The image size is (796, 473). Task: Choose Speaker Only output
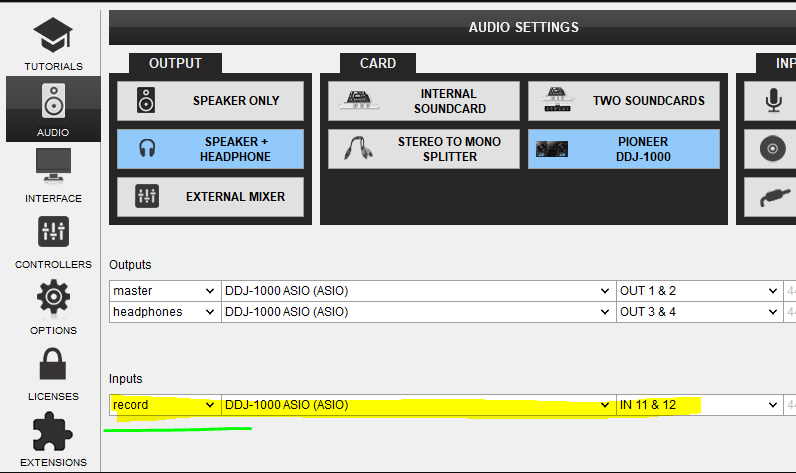coord(211,101)
